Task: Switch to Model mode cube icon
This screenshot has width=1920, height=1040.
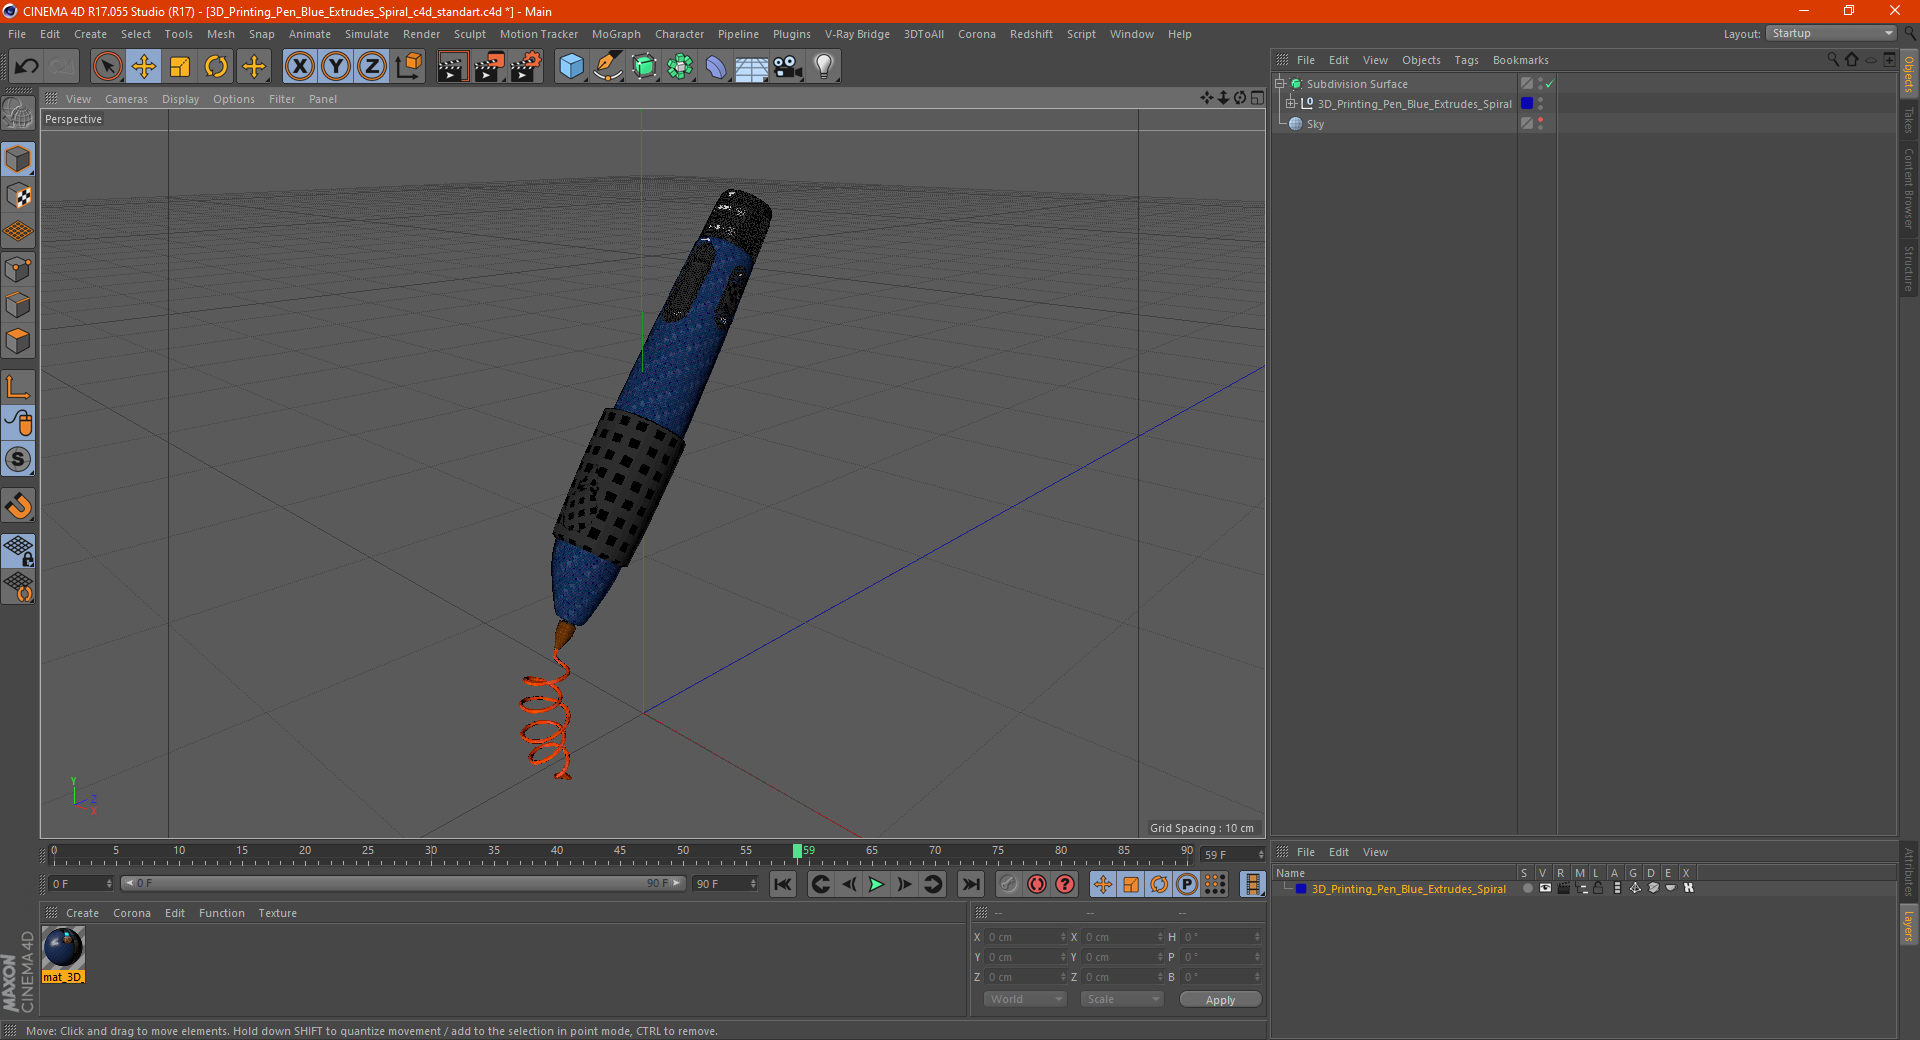Action: (x=18, y=160)
